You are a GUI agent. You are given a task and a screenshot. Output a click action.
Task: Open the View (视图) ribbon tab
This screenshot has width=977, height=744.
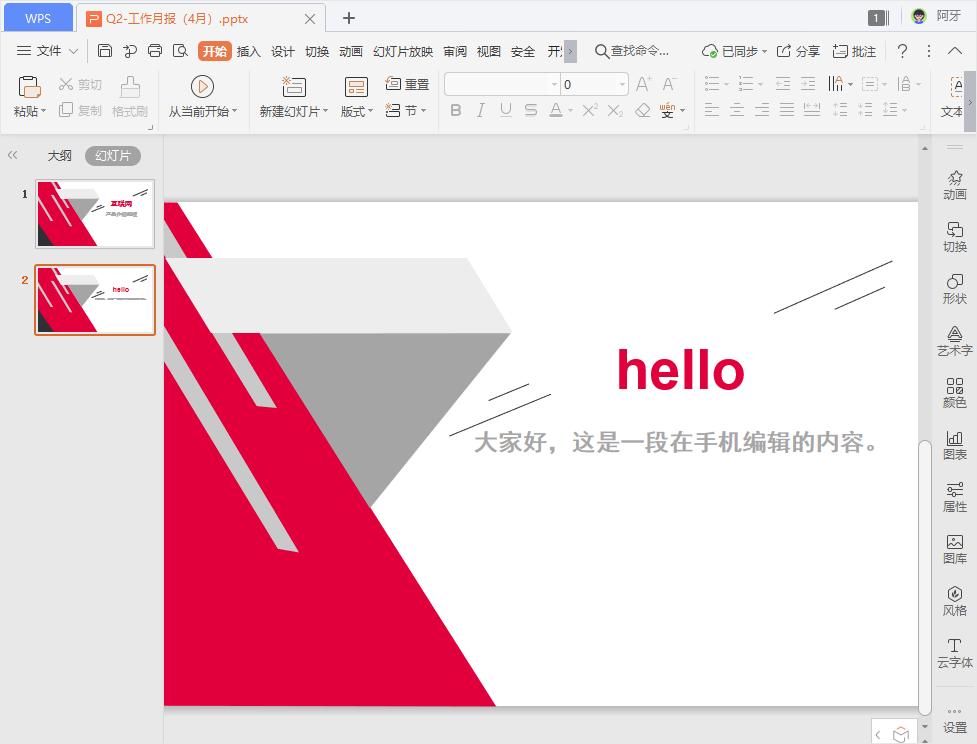tap(488, 51)
